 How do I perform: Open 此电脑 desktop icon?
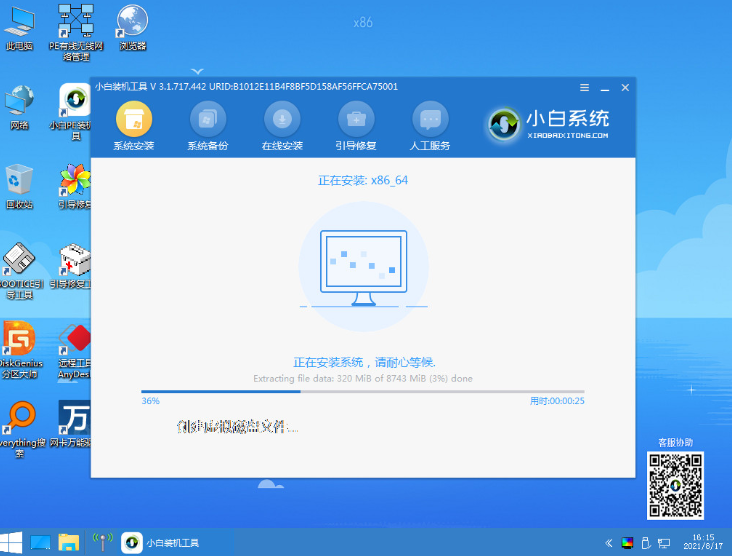[19, 28]
